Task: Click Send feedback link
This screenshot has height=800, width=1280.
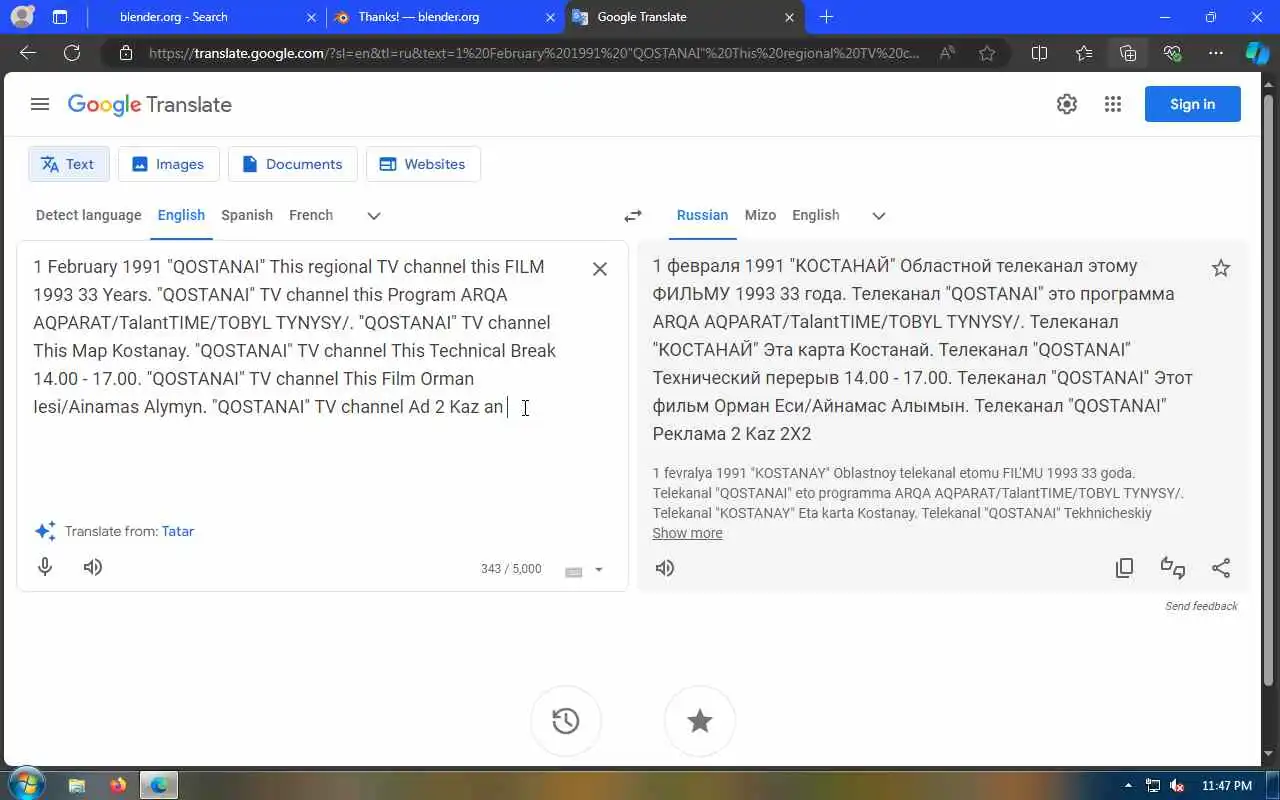Action: tap(1201, 606)
